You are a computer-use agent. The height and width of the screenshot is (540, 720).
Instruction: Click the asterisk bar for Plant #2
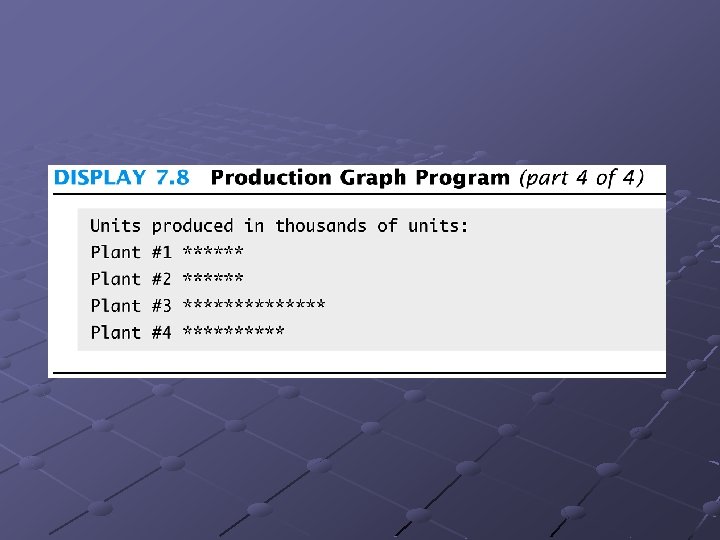click(x=213, y=278)
